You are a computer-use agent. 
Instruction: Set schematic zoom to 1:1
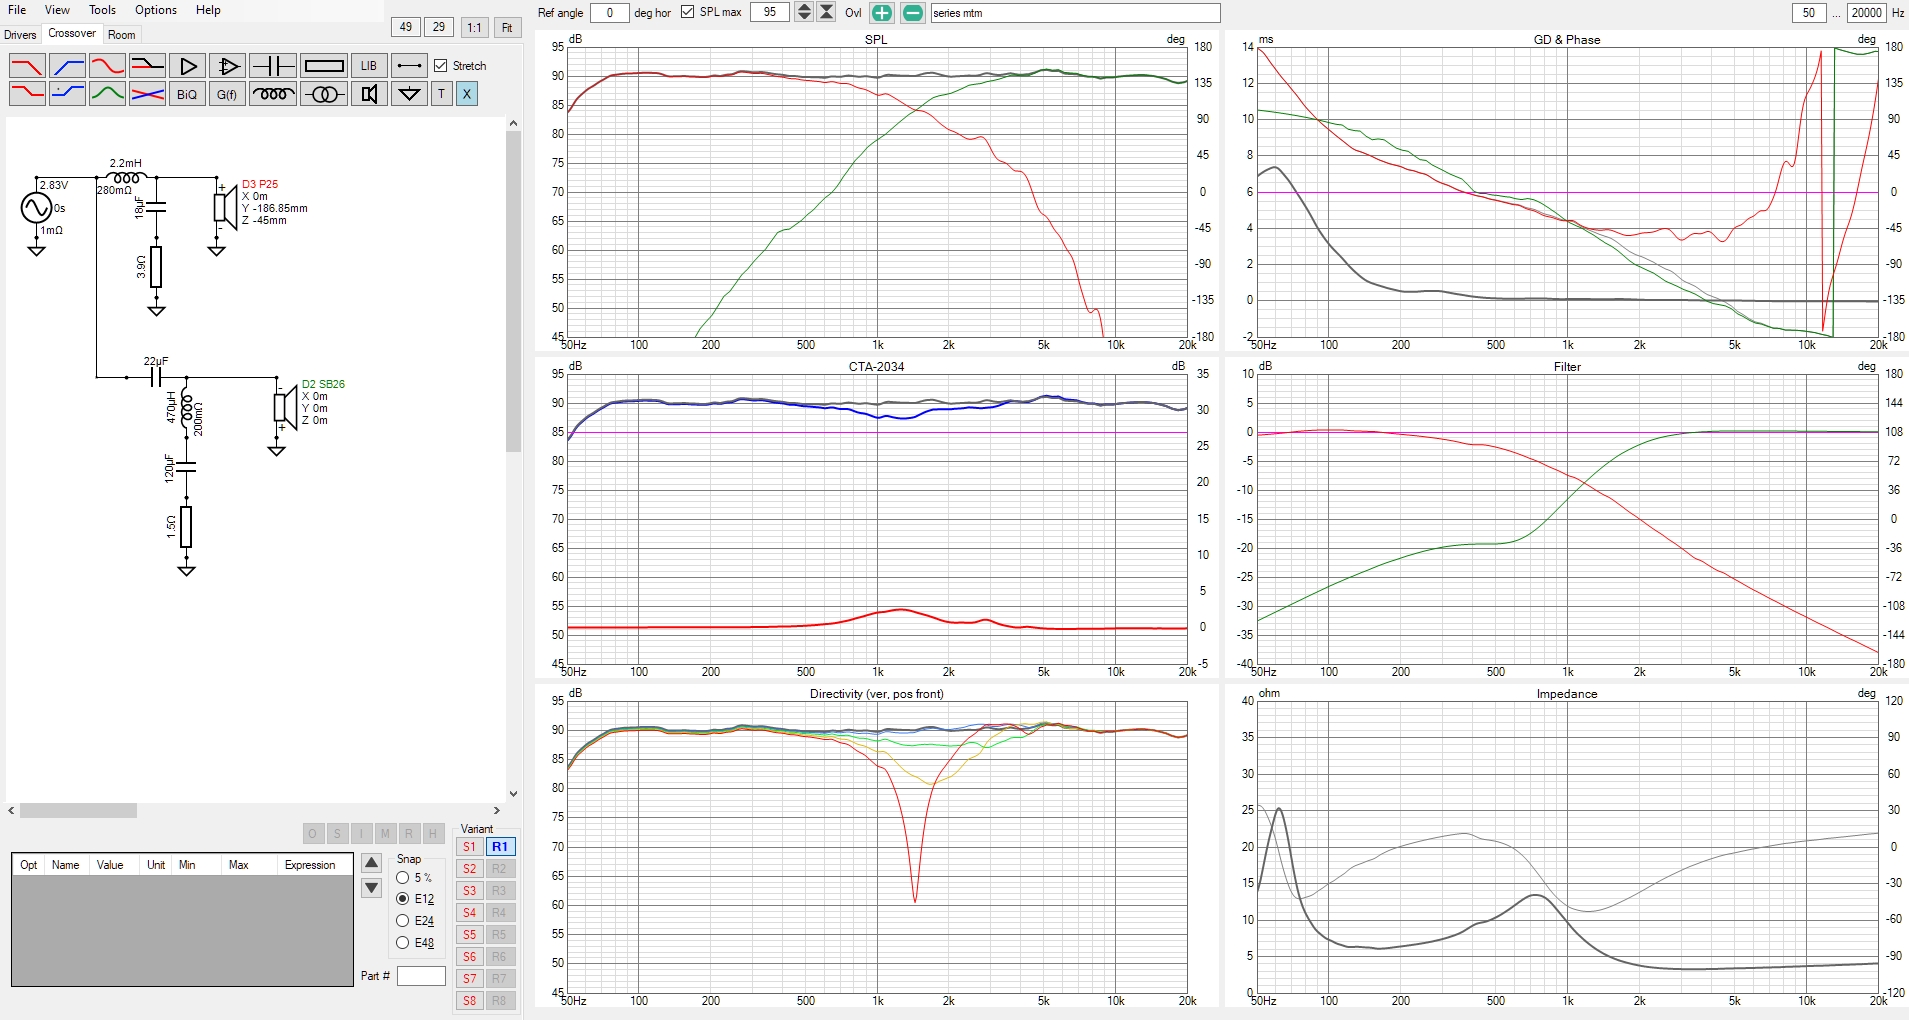(475, 28)
